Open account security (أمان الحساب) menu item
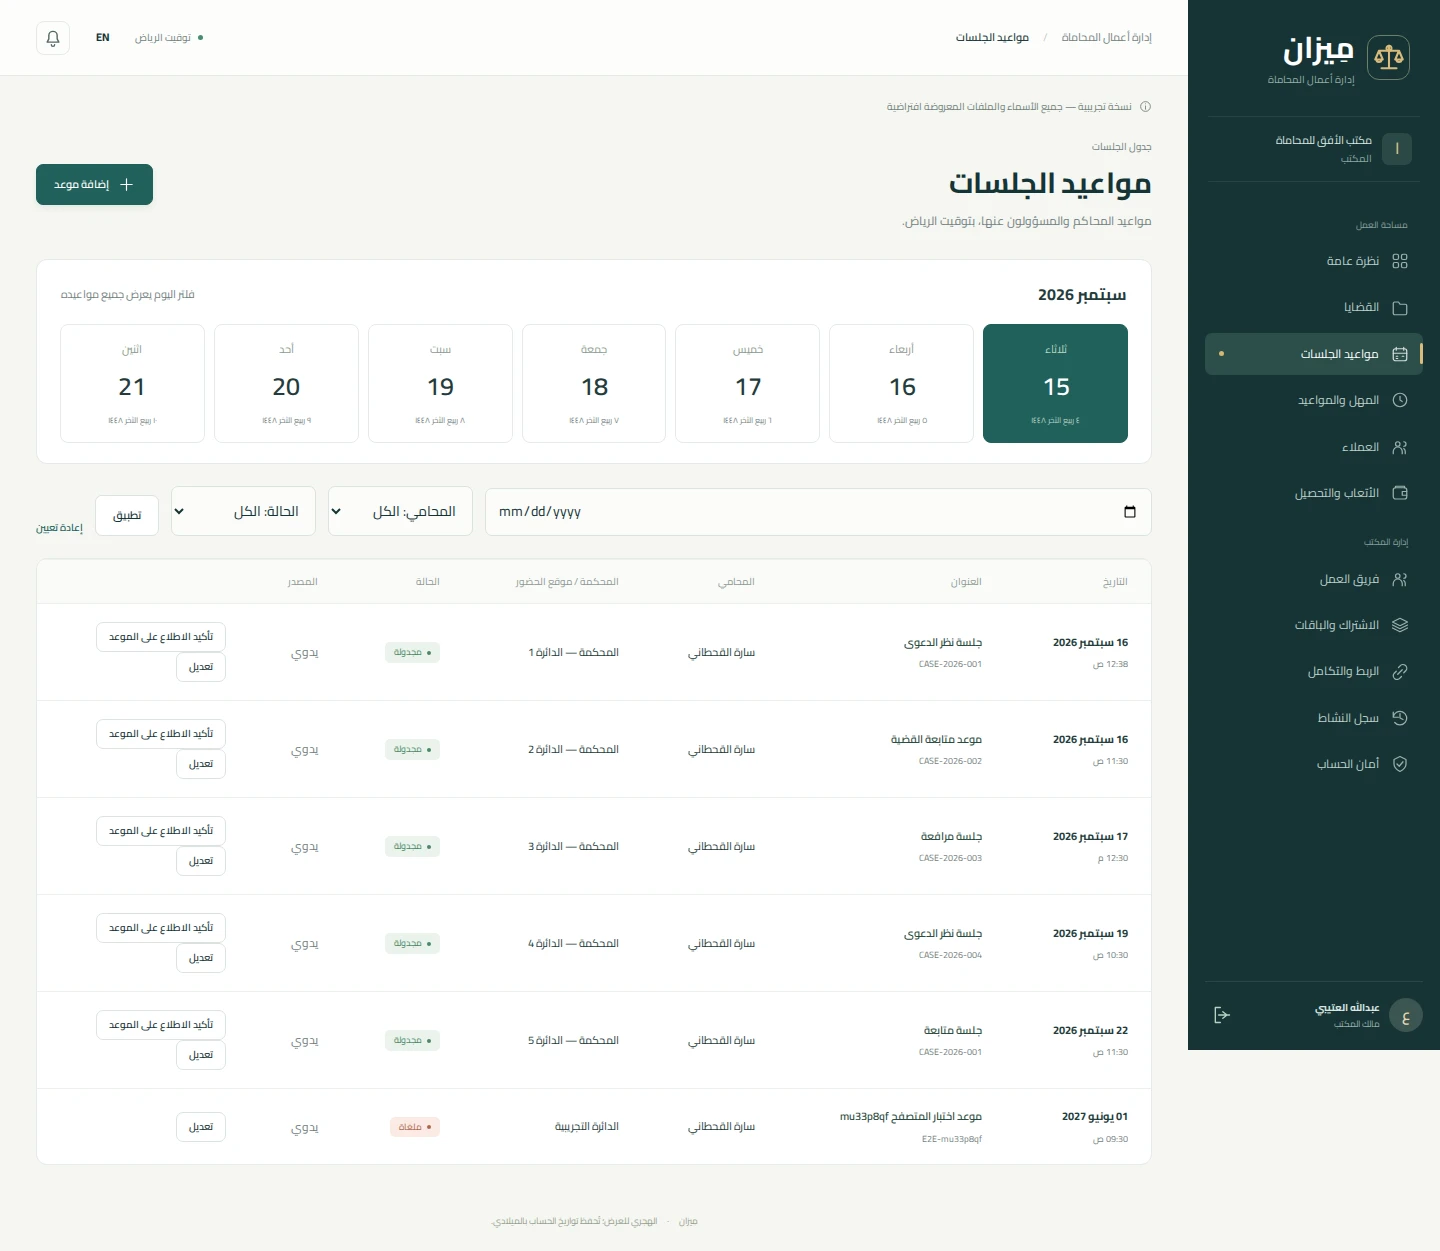 point(1313,764)
